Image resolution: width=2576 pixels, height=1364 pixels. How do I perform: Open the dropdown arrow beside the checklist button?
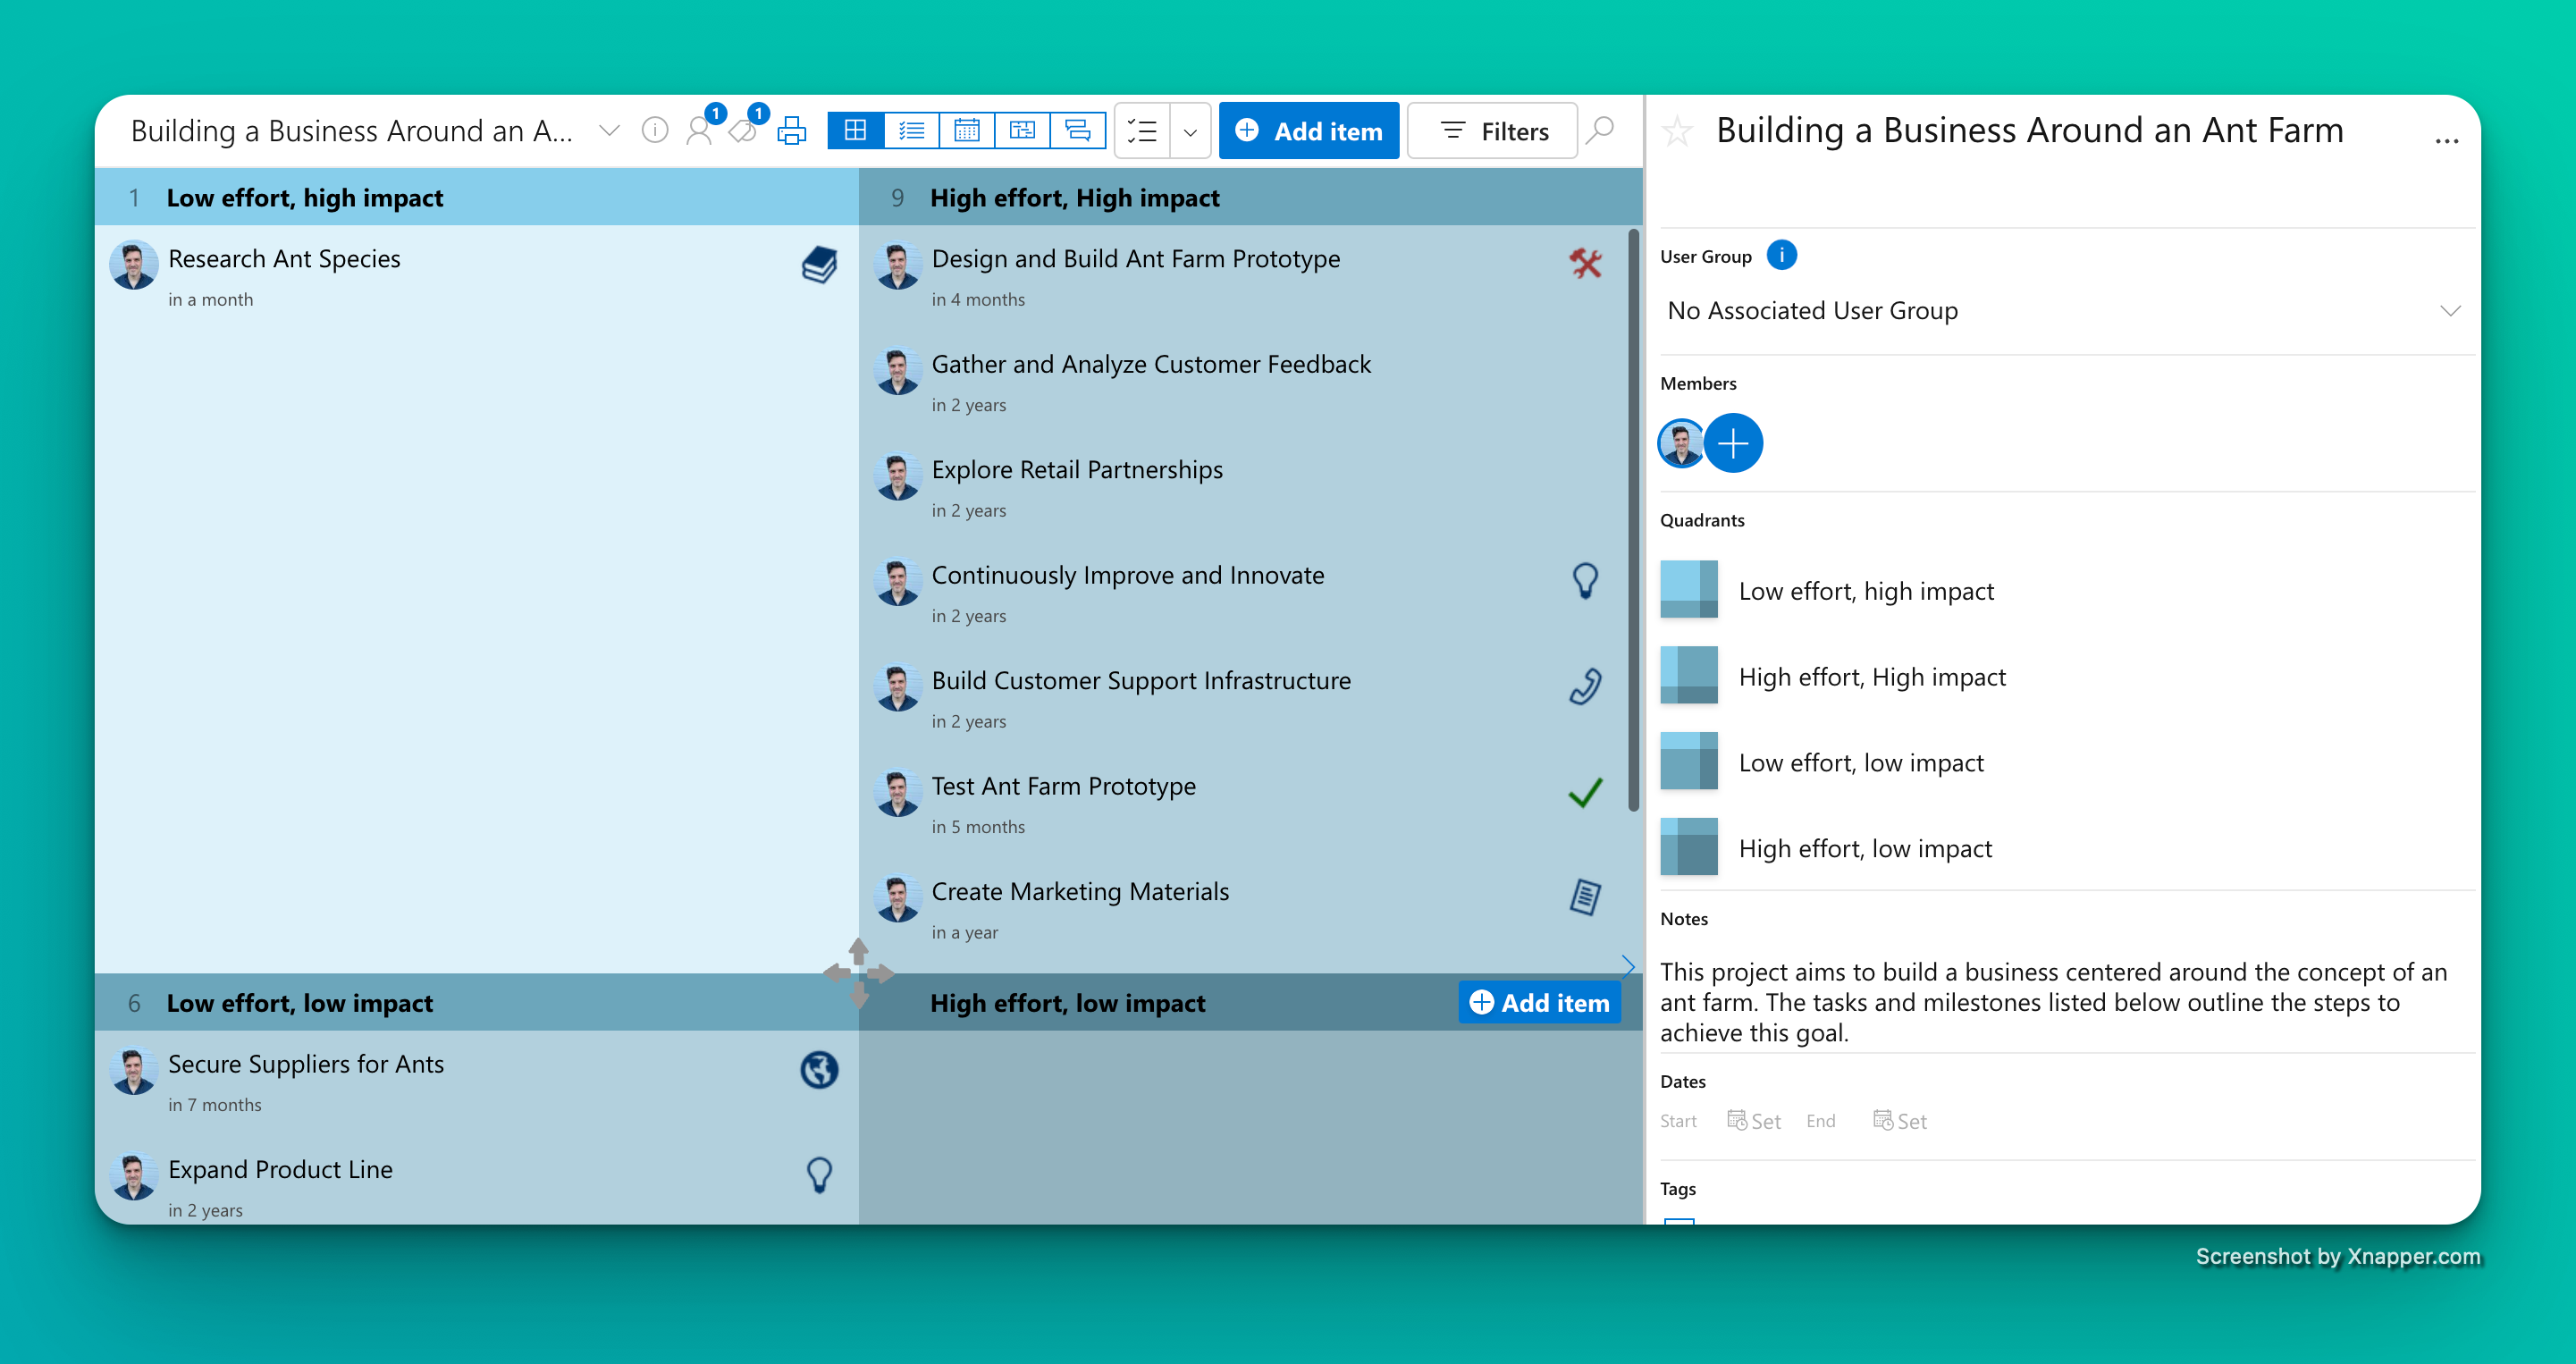1190,131
